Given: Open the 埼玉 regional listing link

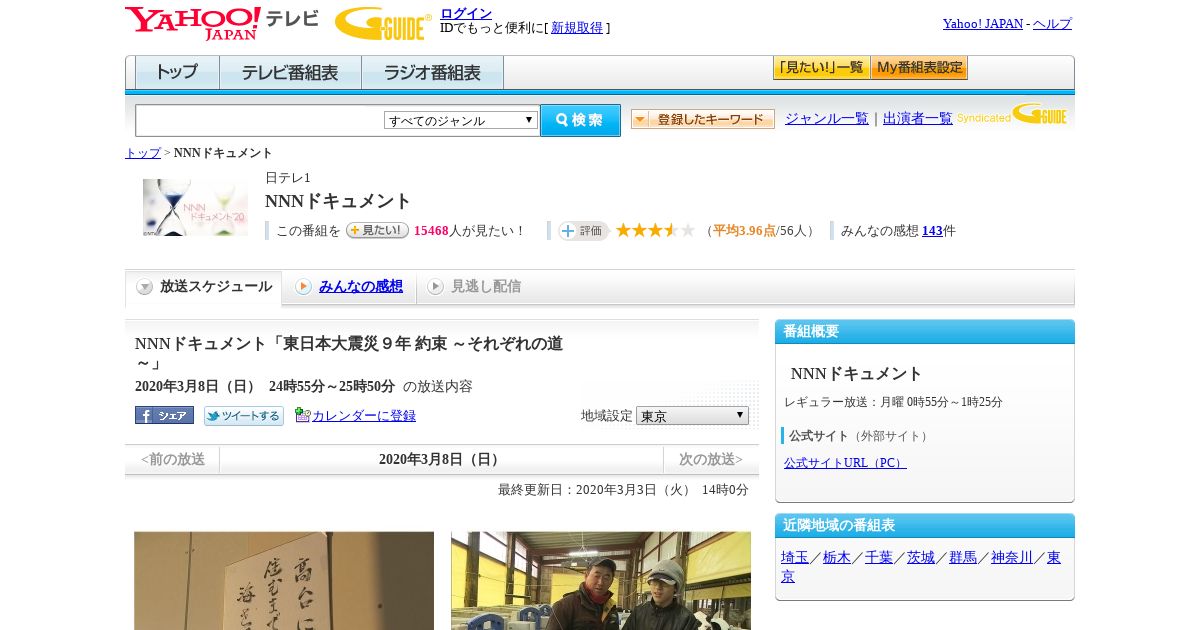Looking at the screenshot, I should [x=795, y=557].
